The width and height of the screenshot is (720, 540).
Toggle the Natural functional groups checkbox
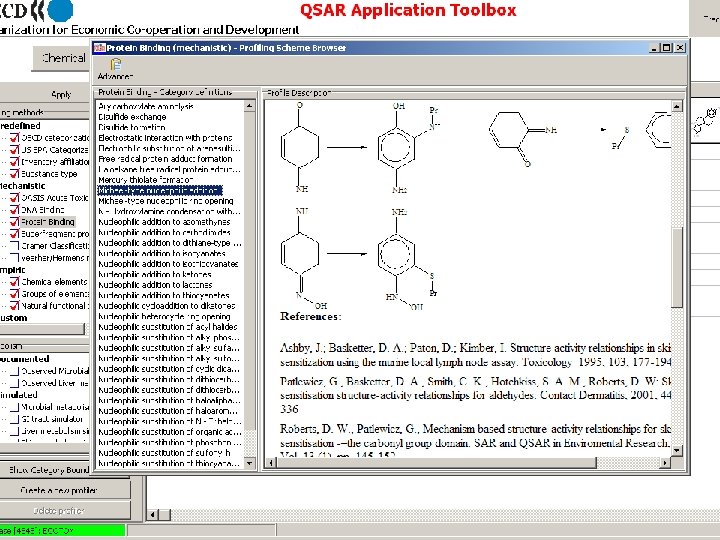pyautogui.click(x=14, y=306)
